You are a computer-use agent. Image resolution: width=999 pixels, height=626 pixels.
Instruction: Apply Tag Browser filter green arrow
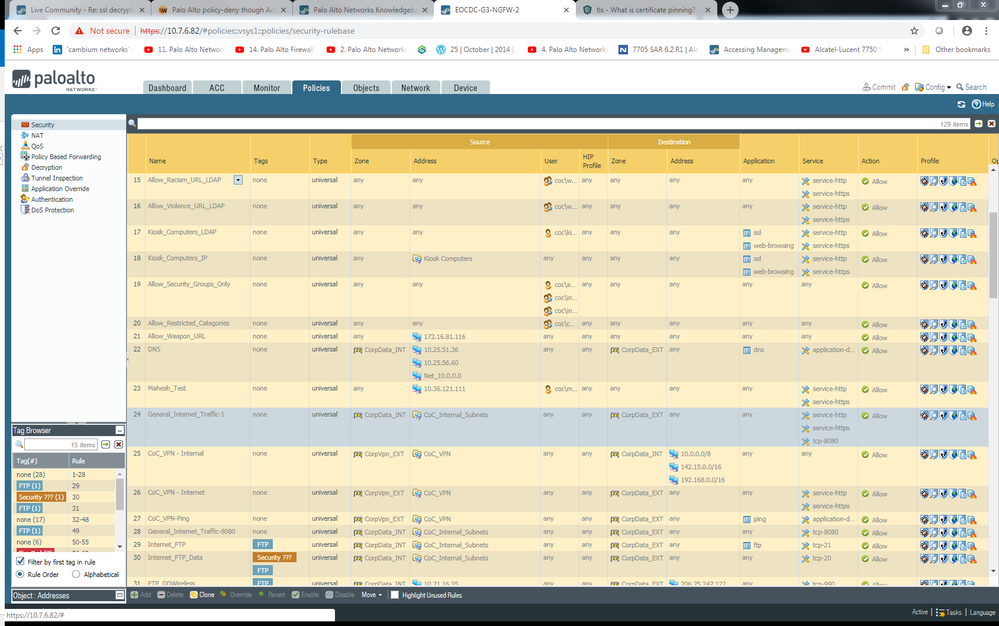106,445
